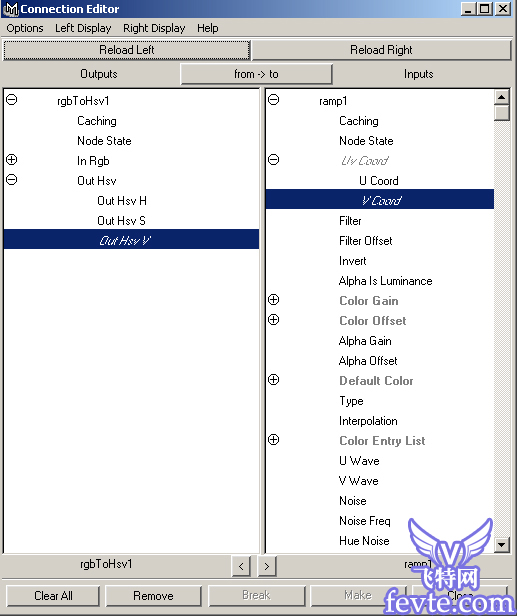Image resolution: width=517 pixels, height=616 pixels.
Task: Select Color Offset input attribute
Action: tap(373, 321)
